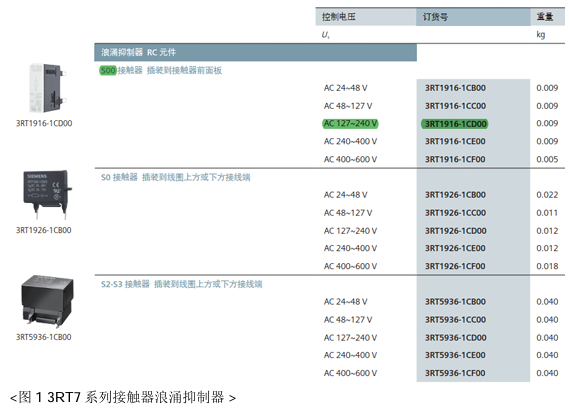Click the S2-S3 接触器 subsection heading
This screenshot has width=572, height=420.
[x=182, y=284]
